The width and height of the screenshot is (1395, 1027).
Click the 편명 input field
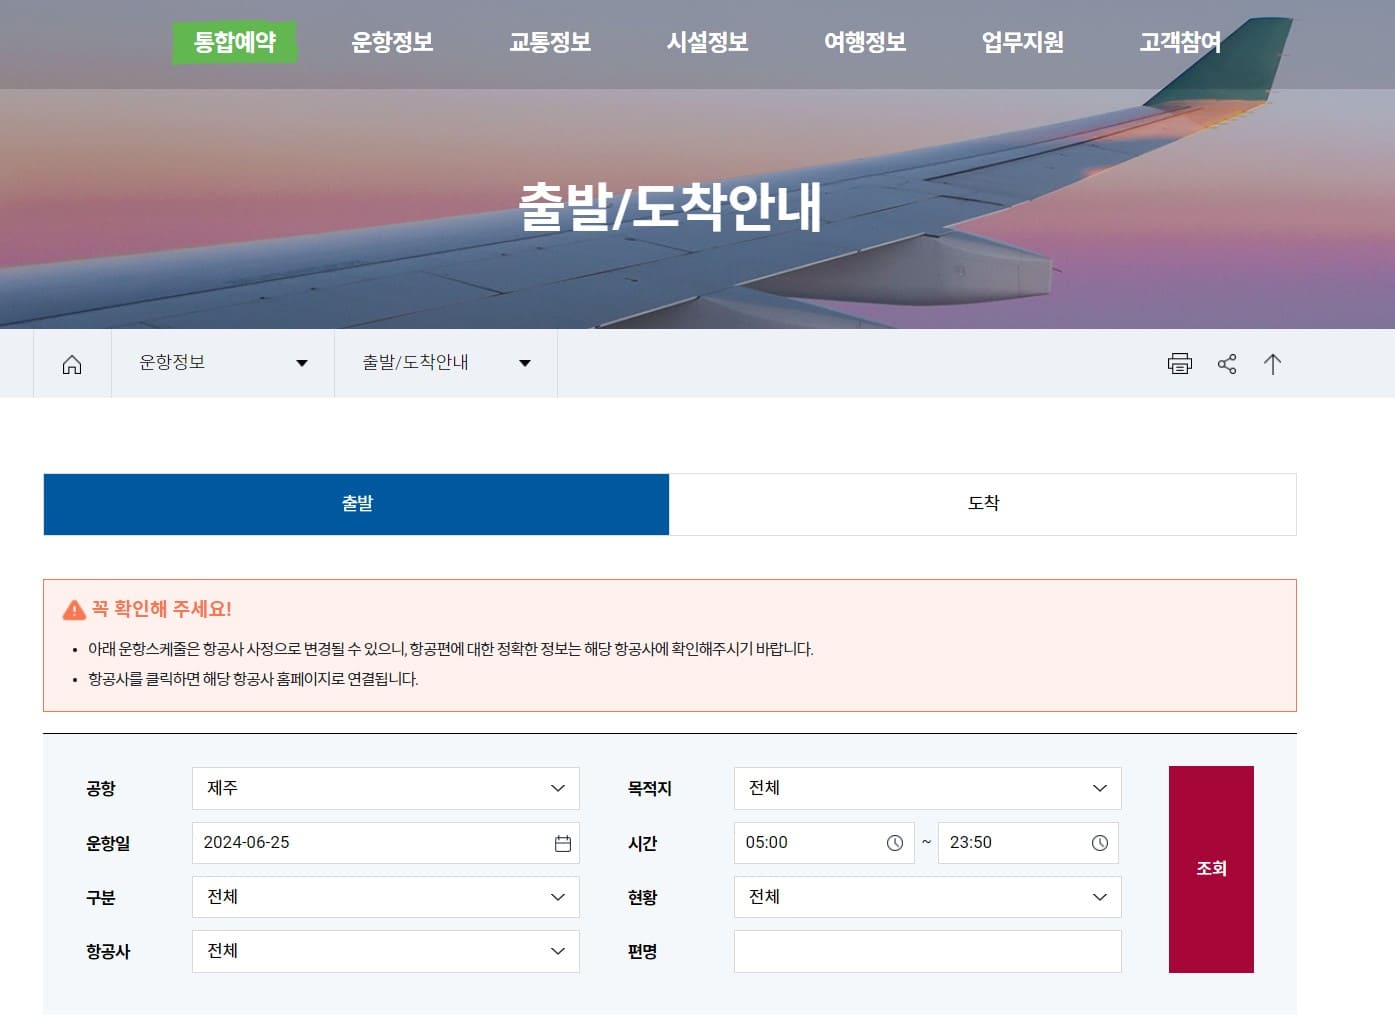[x=927, y=951]
